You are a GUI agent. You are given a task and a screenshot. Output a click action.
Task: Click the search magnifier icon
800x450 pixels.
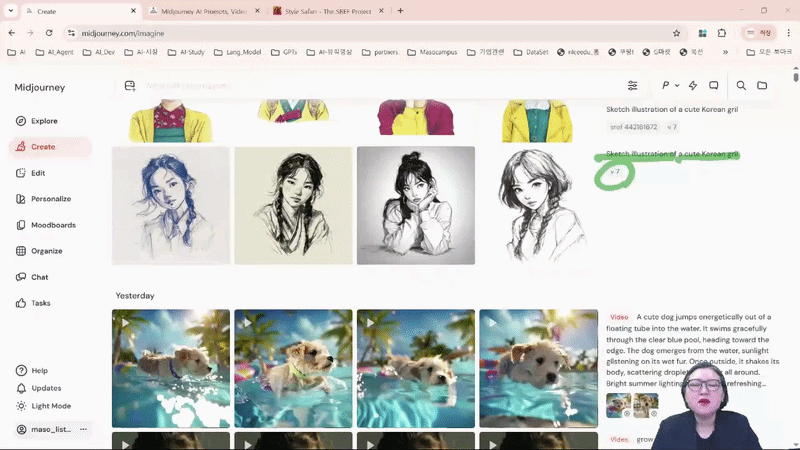741,86
